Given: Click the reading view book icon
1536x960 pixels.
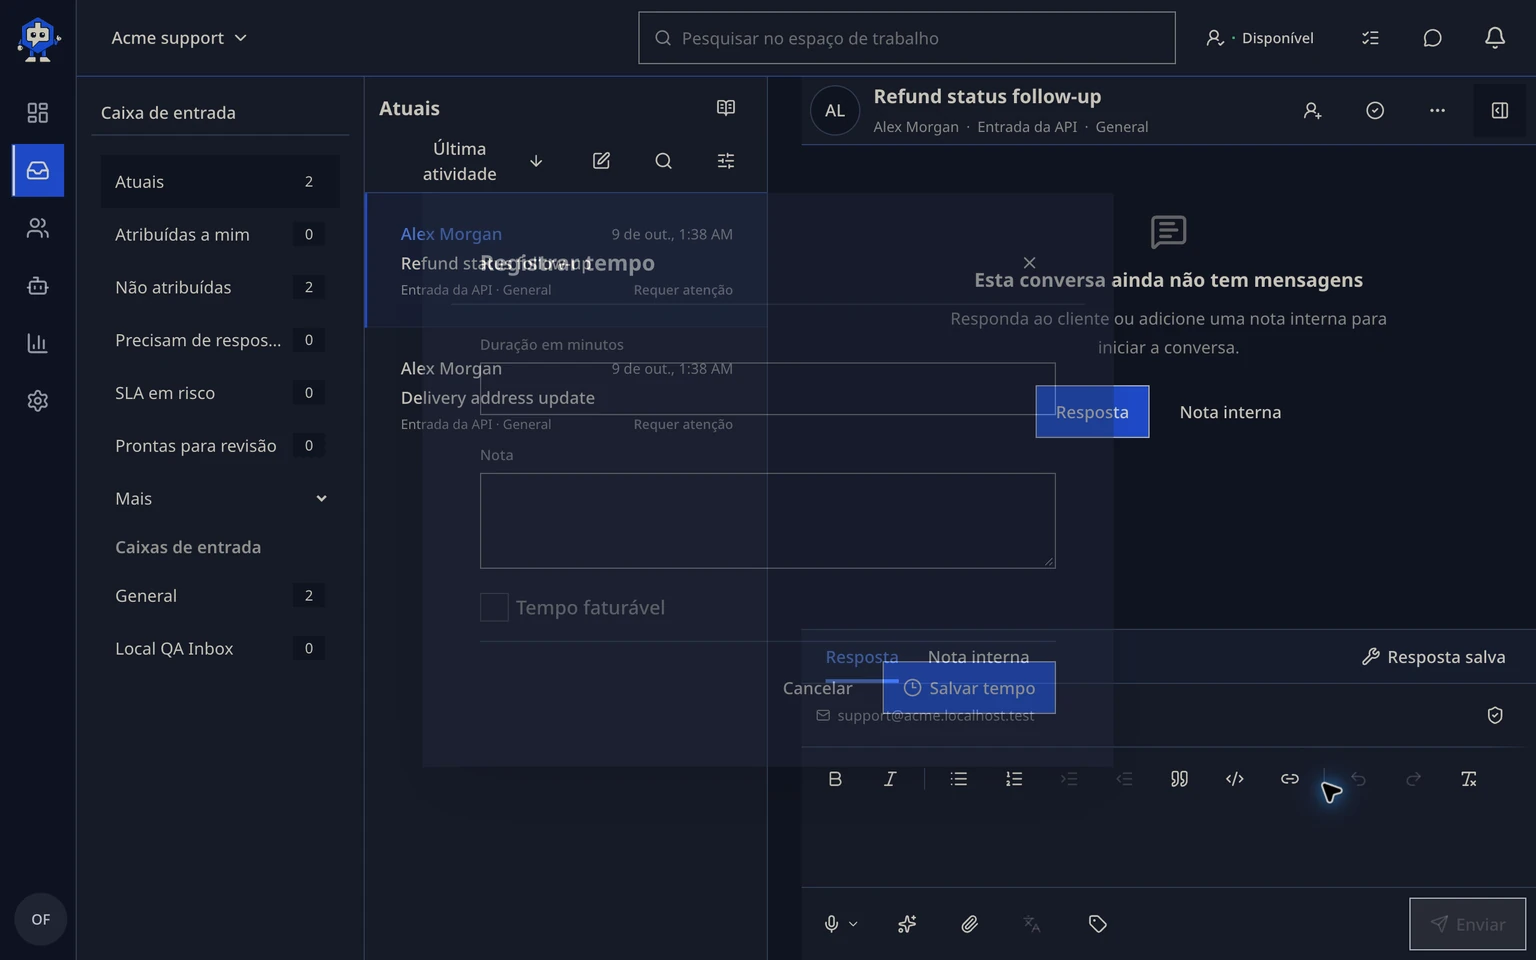Looking at the screenshot, I should (x=726, y=108).
